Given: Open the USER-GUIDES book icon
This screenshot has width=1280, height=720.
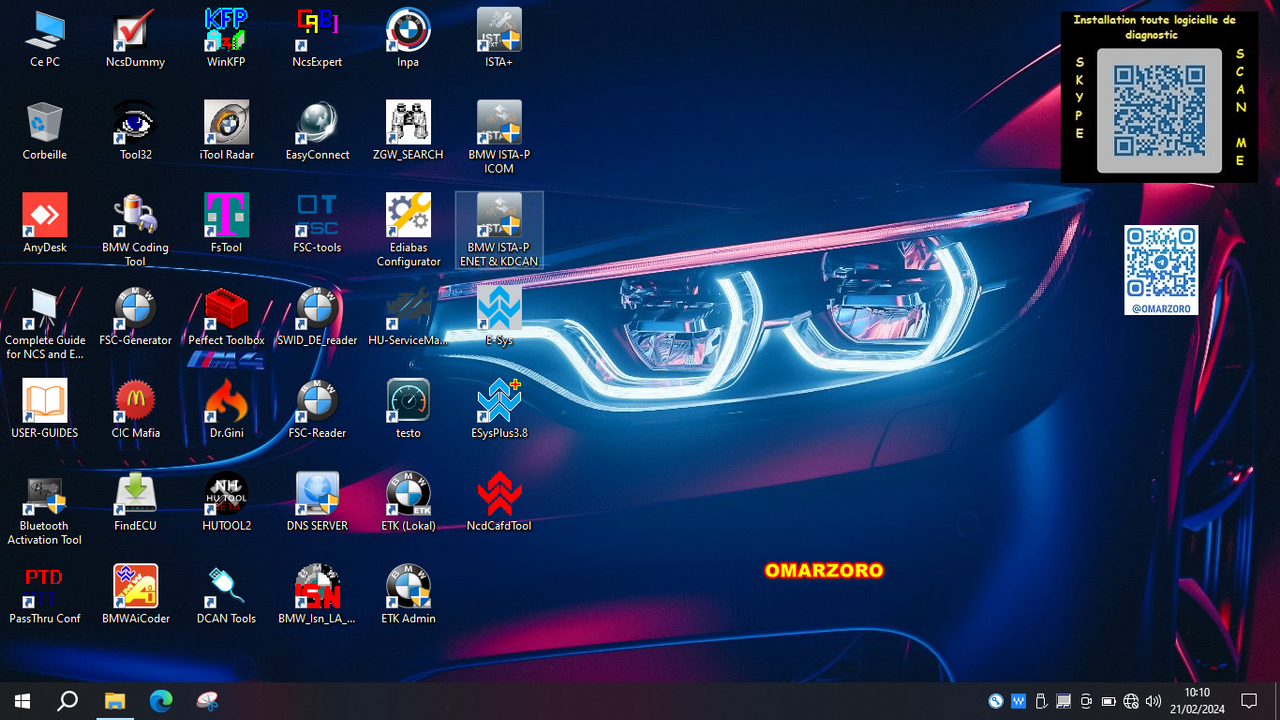Looking at the screenshot, I should (45, 410).
